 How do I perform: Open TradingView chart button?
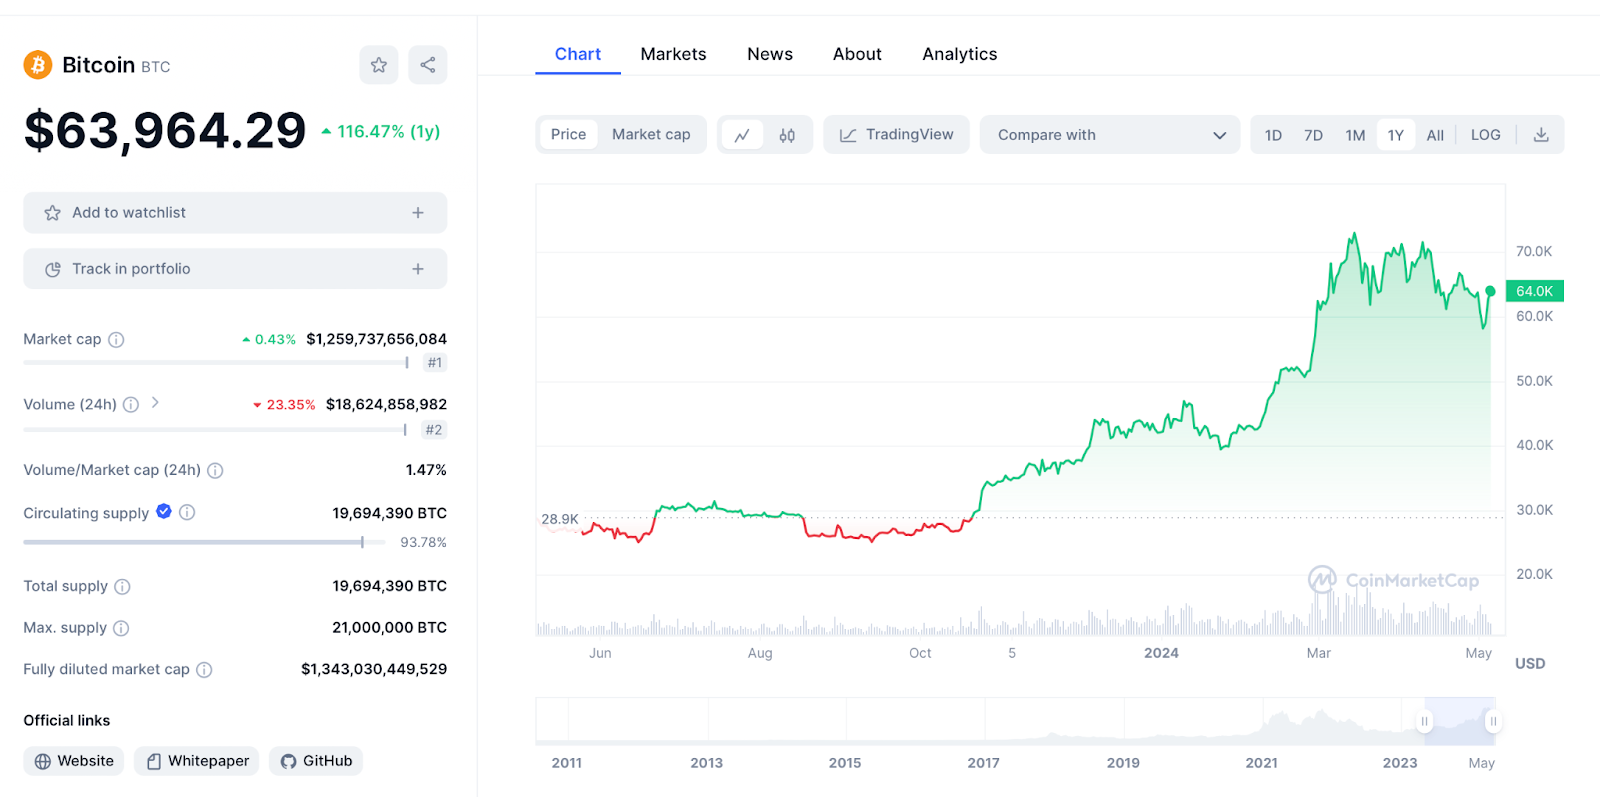[896, 135]
